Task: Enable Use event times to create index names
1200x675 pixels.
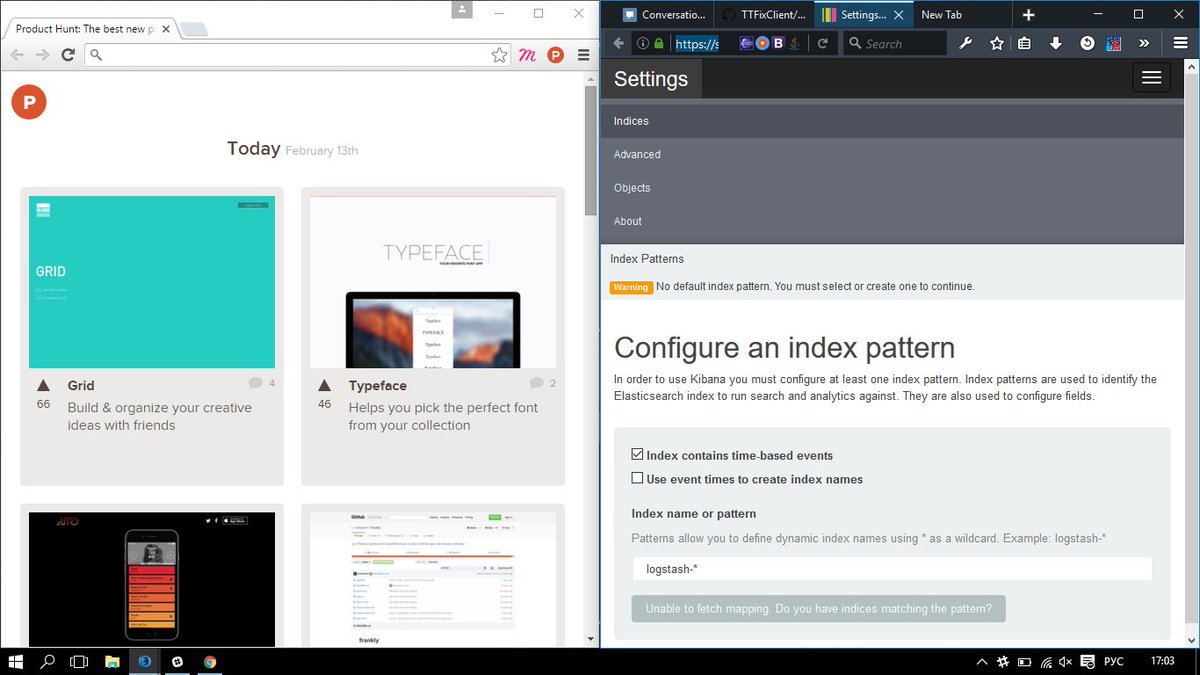Action: coord(638,478)
